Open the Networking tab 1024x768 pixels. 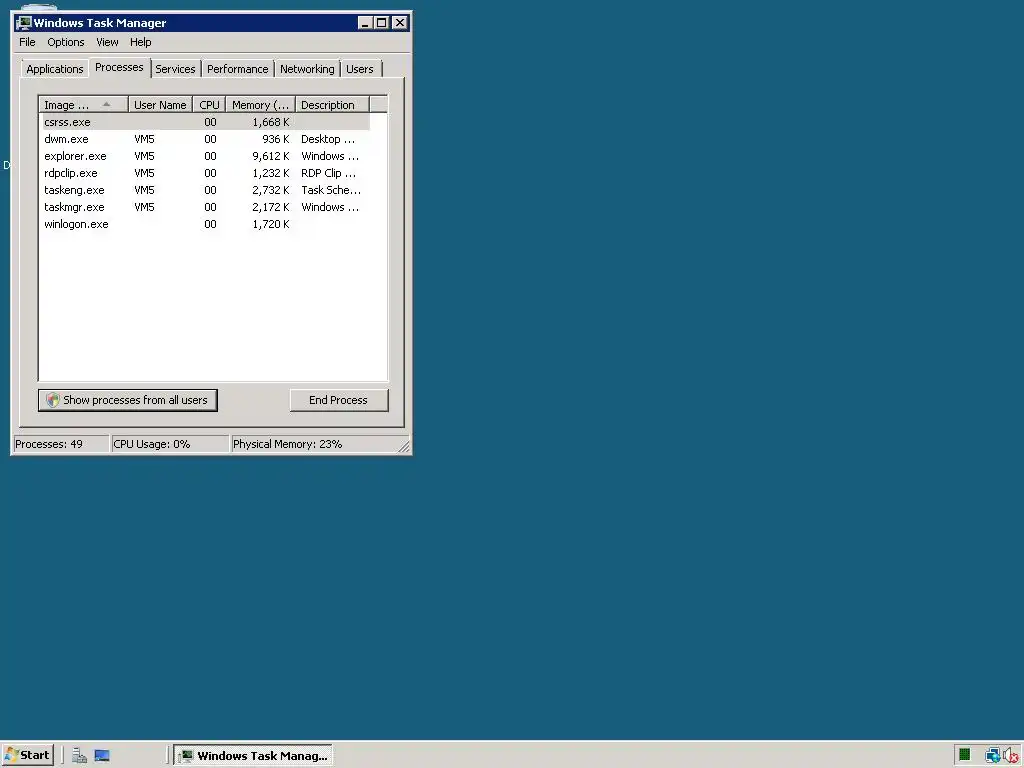click(307, 69)
